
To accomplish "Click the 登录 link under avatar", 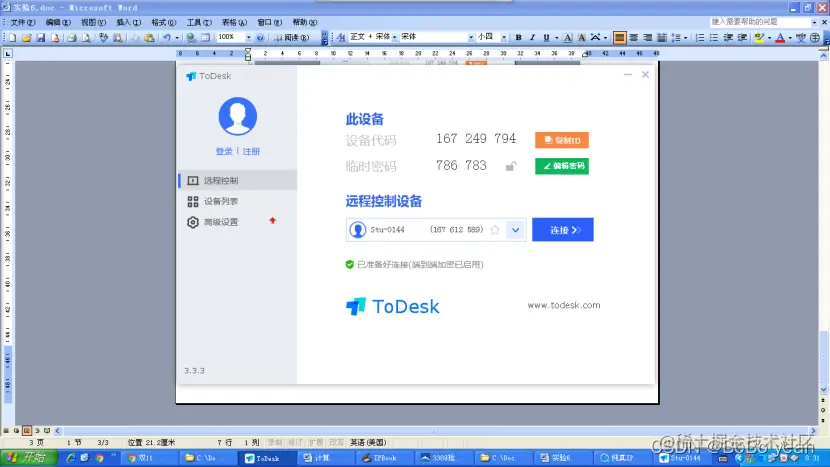I will point(224,151).
